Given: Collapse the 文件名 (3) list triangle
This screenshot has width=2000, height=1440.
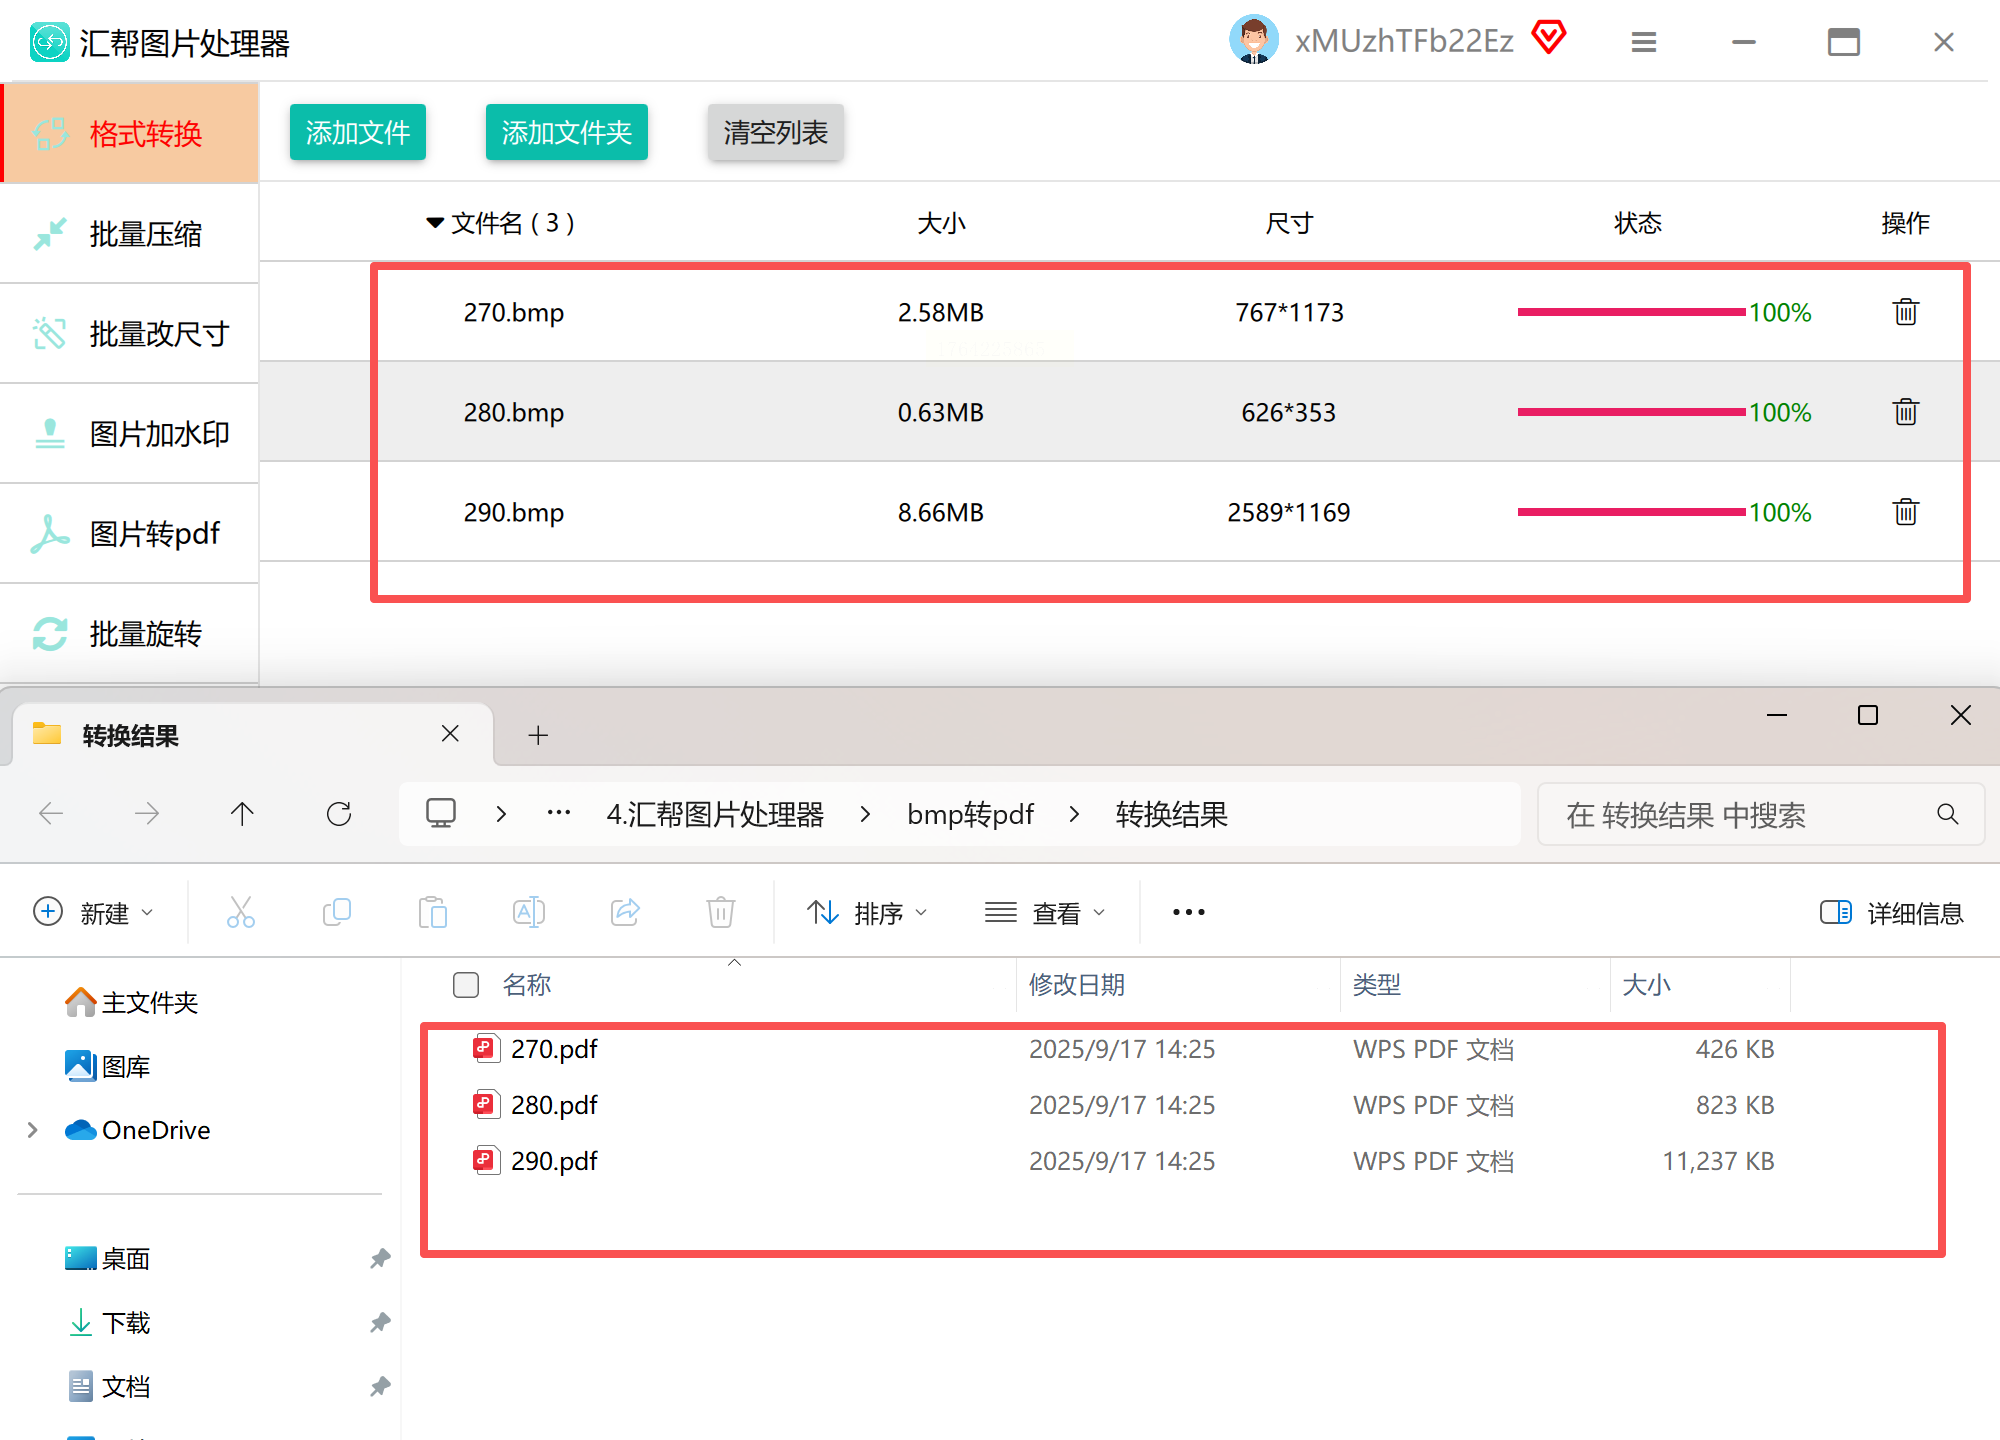Looking at the screenshot, I should pos(435,222).
